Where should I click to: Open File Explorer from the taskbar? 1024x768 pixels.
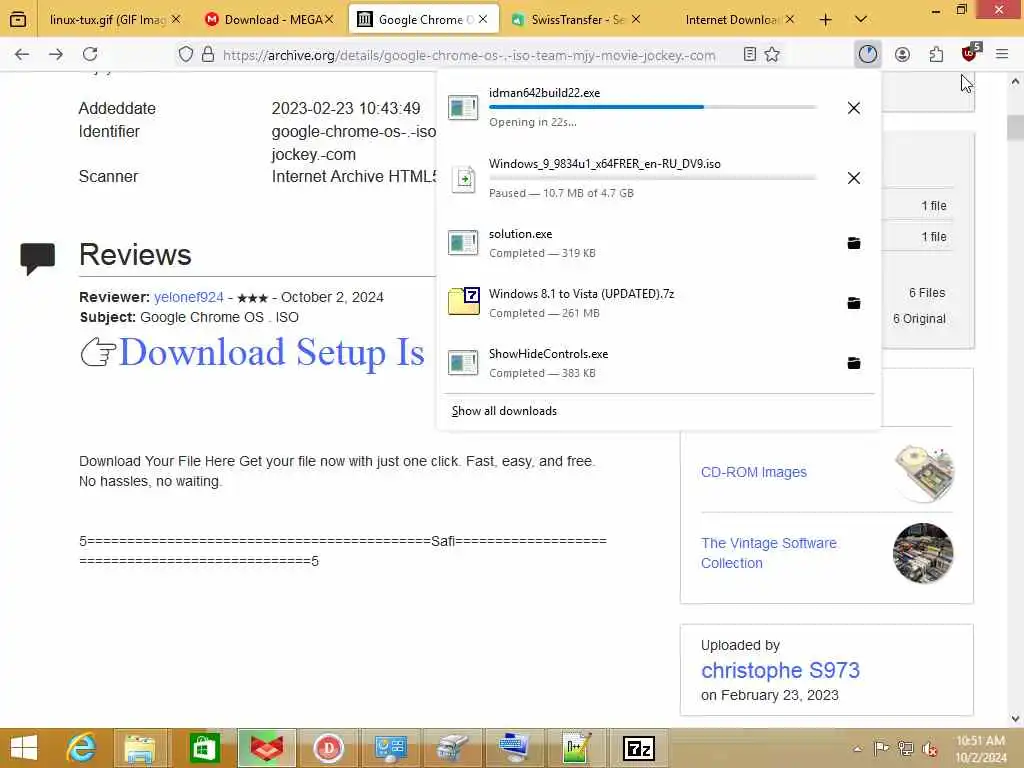pos(141,748)
